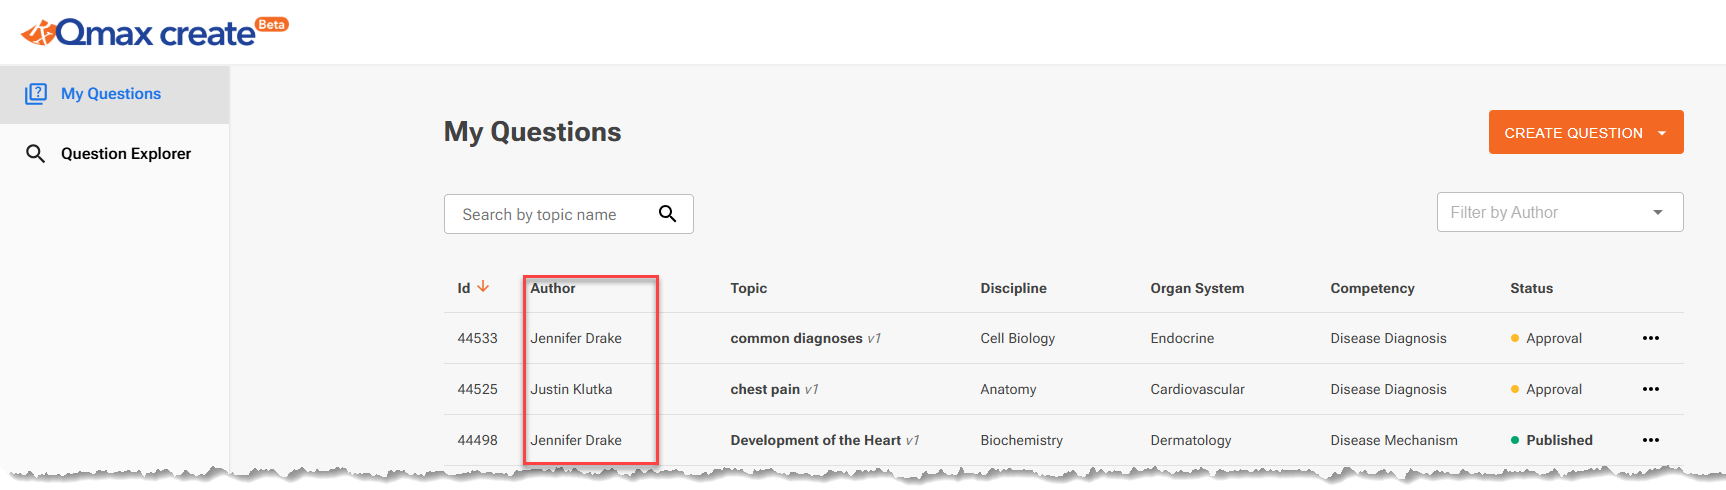Click the Status column header

pos(1531,288)
